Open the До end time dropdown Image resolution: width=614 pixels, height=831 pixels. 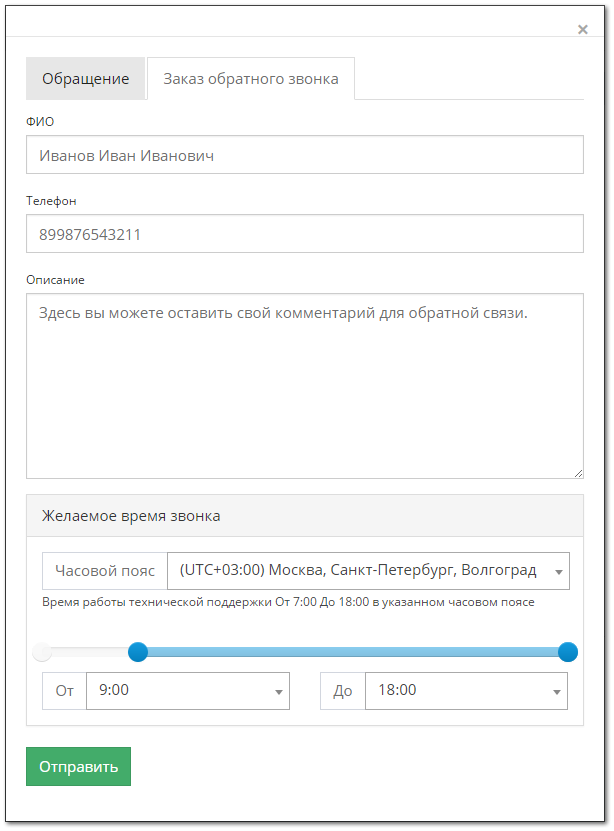[466, 691]
